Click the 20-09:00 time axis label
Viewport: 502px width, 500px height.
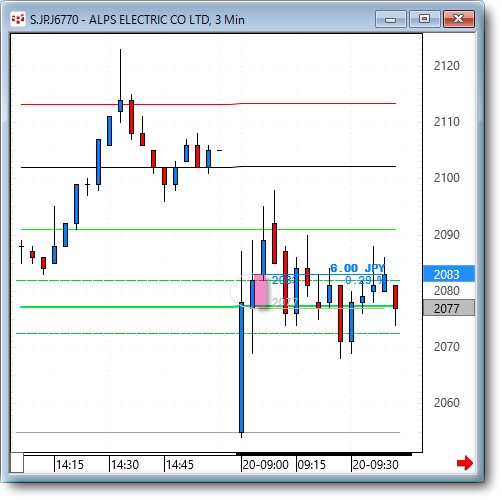click(x=265, y=464)
